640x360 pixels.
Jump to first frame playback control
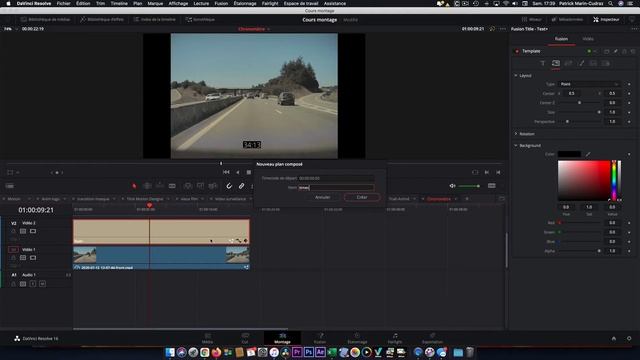point(226,172)
